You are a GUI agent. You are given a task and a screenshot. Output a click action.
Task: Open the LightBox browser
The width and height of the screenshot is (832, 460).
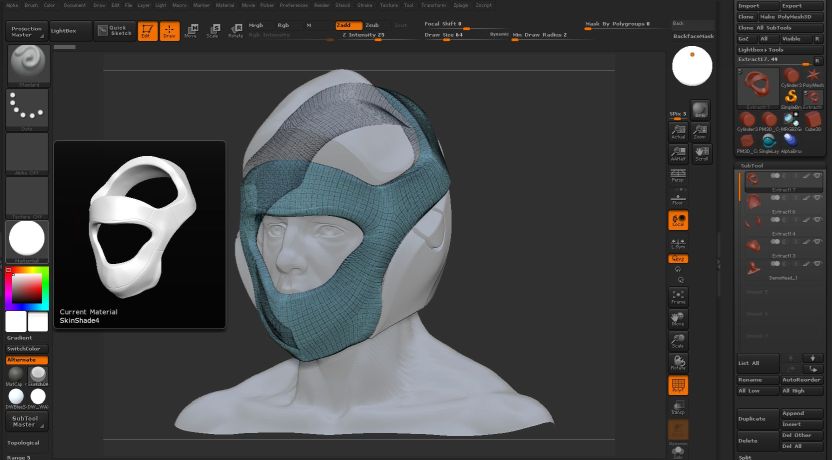point(69,31)
